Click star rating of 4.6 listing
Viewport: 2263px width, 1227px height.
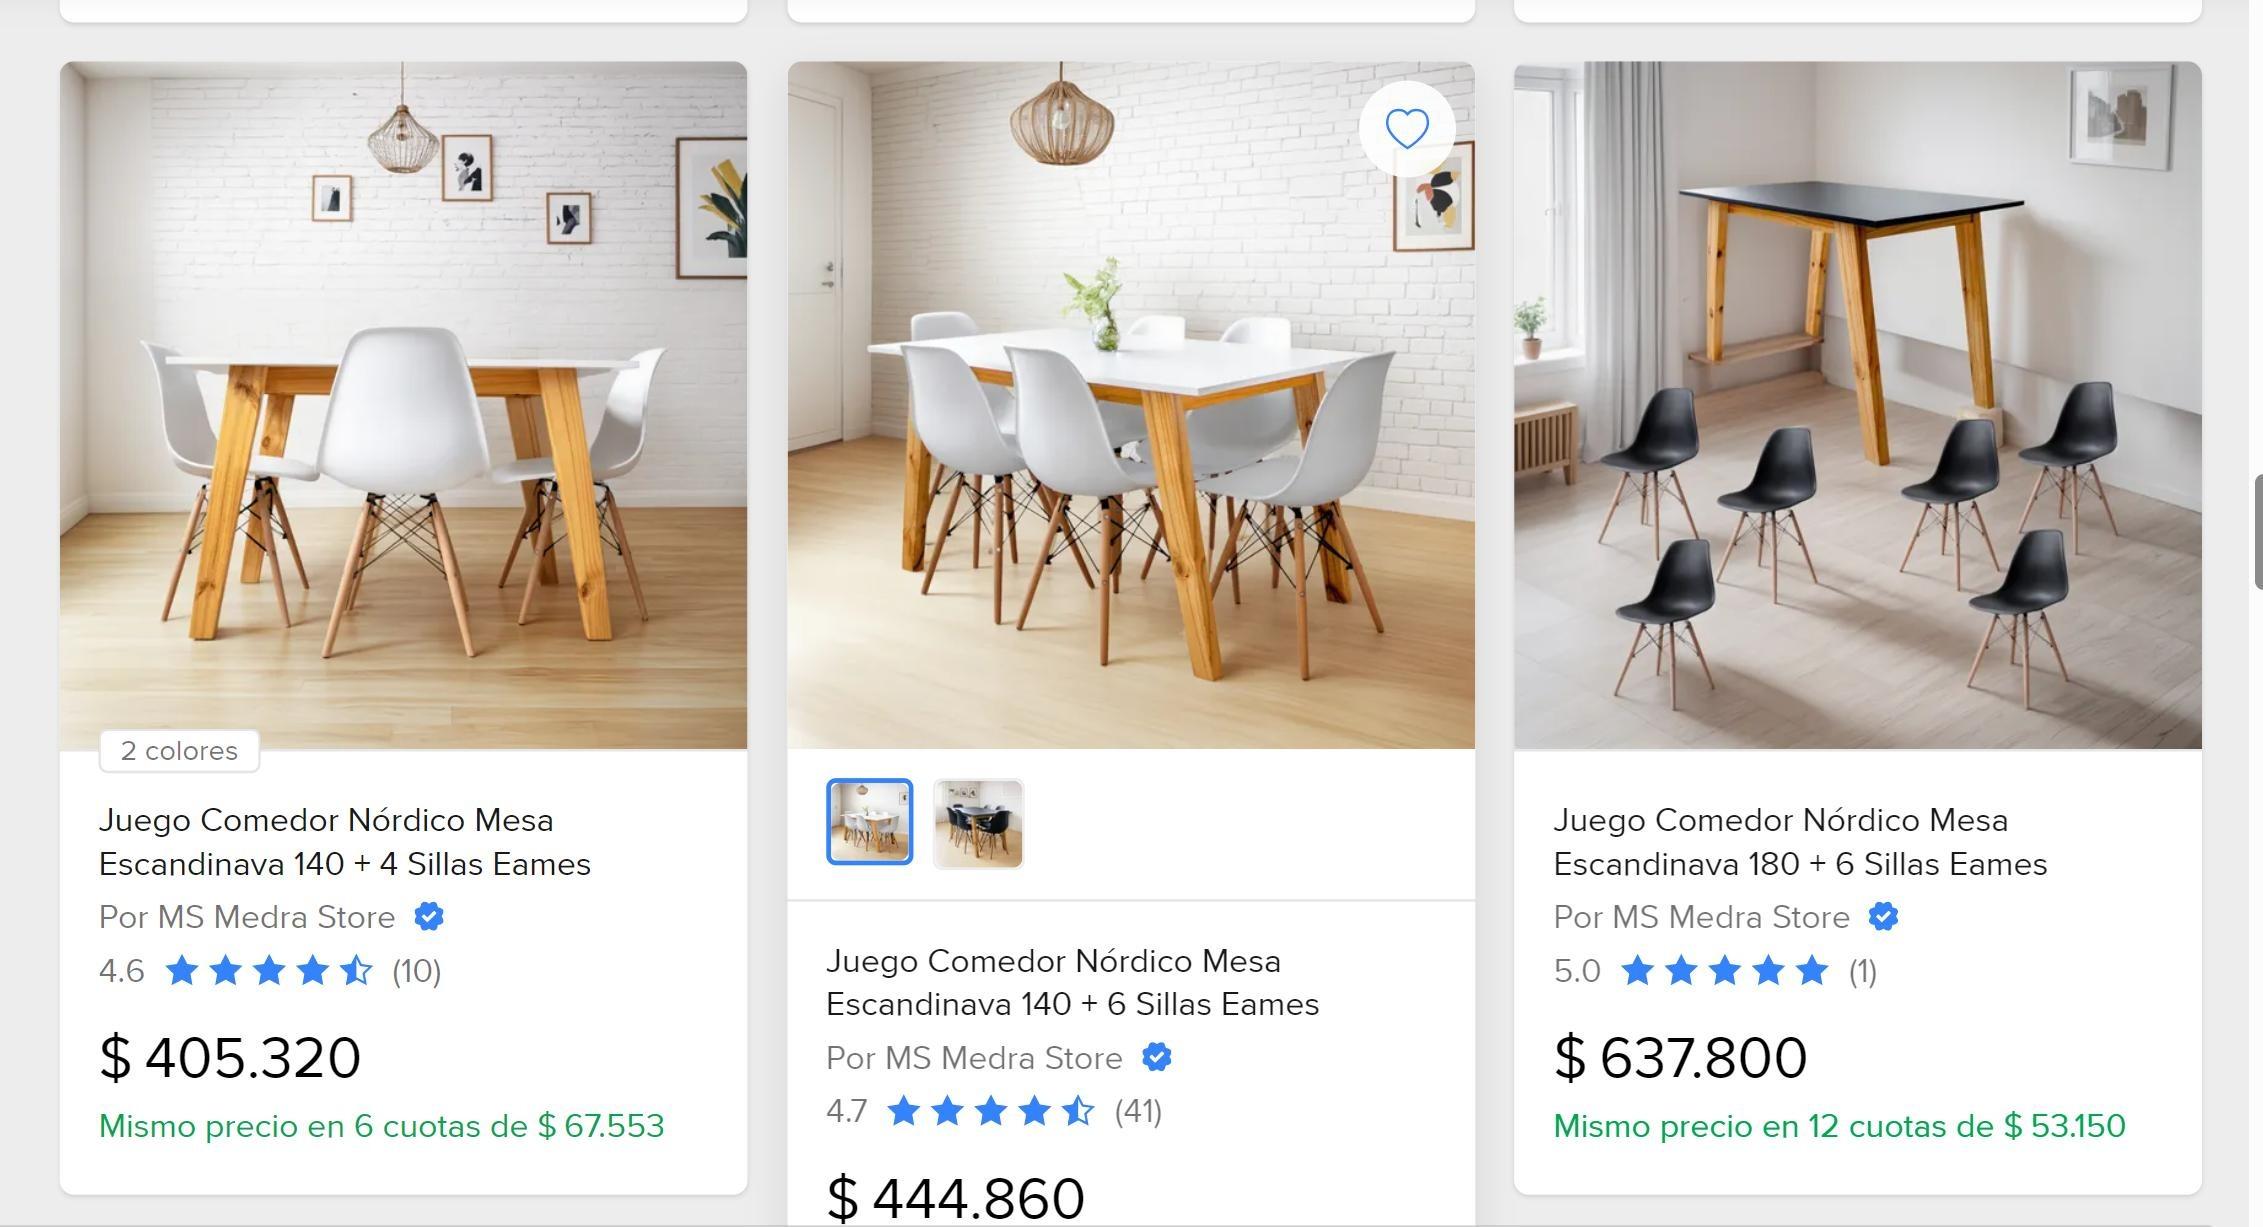[x=269, y=971]
